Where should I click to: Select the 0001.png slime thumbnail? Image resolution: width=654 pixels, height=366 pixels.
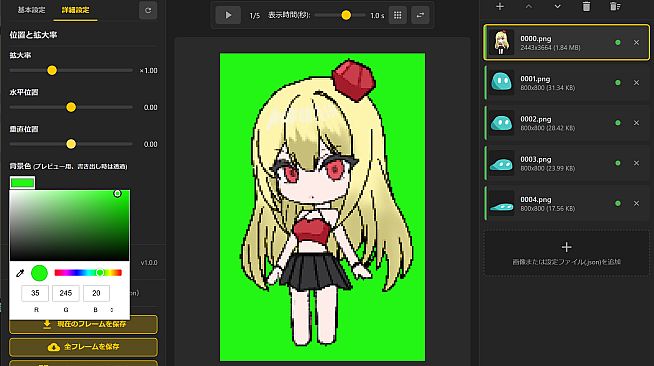pos(501,83)
